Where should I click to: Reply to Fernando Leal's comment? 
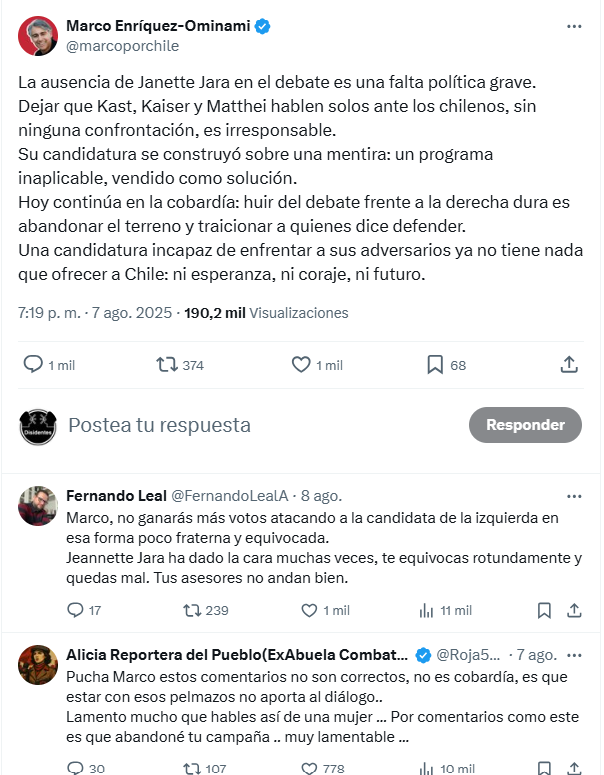click(75, 610)
